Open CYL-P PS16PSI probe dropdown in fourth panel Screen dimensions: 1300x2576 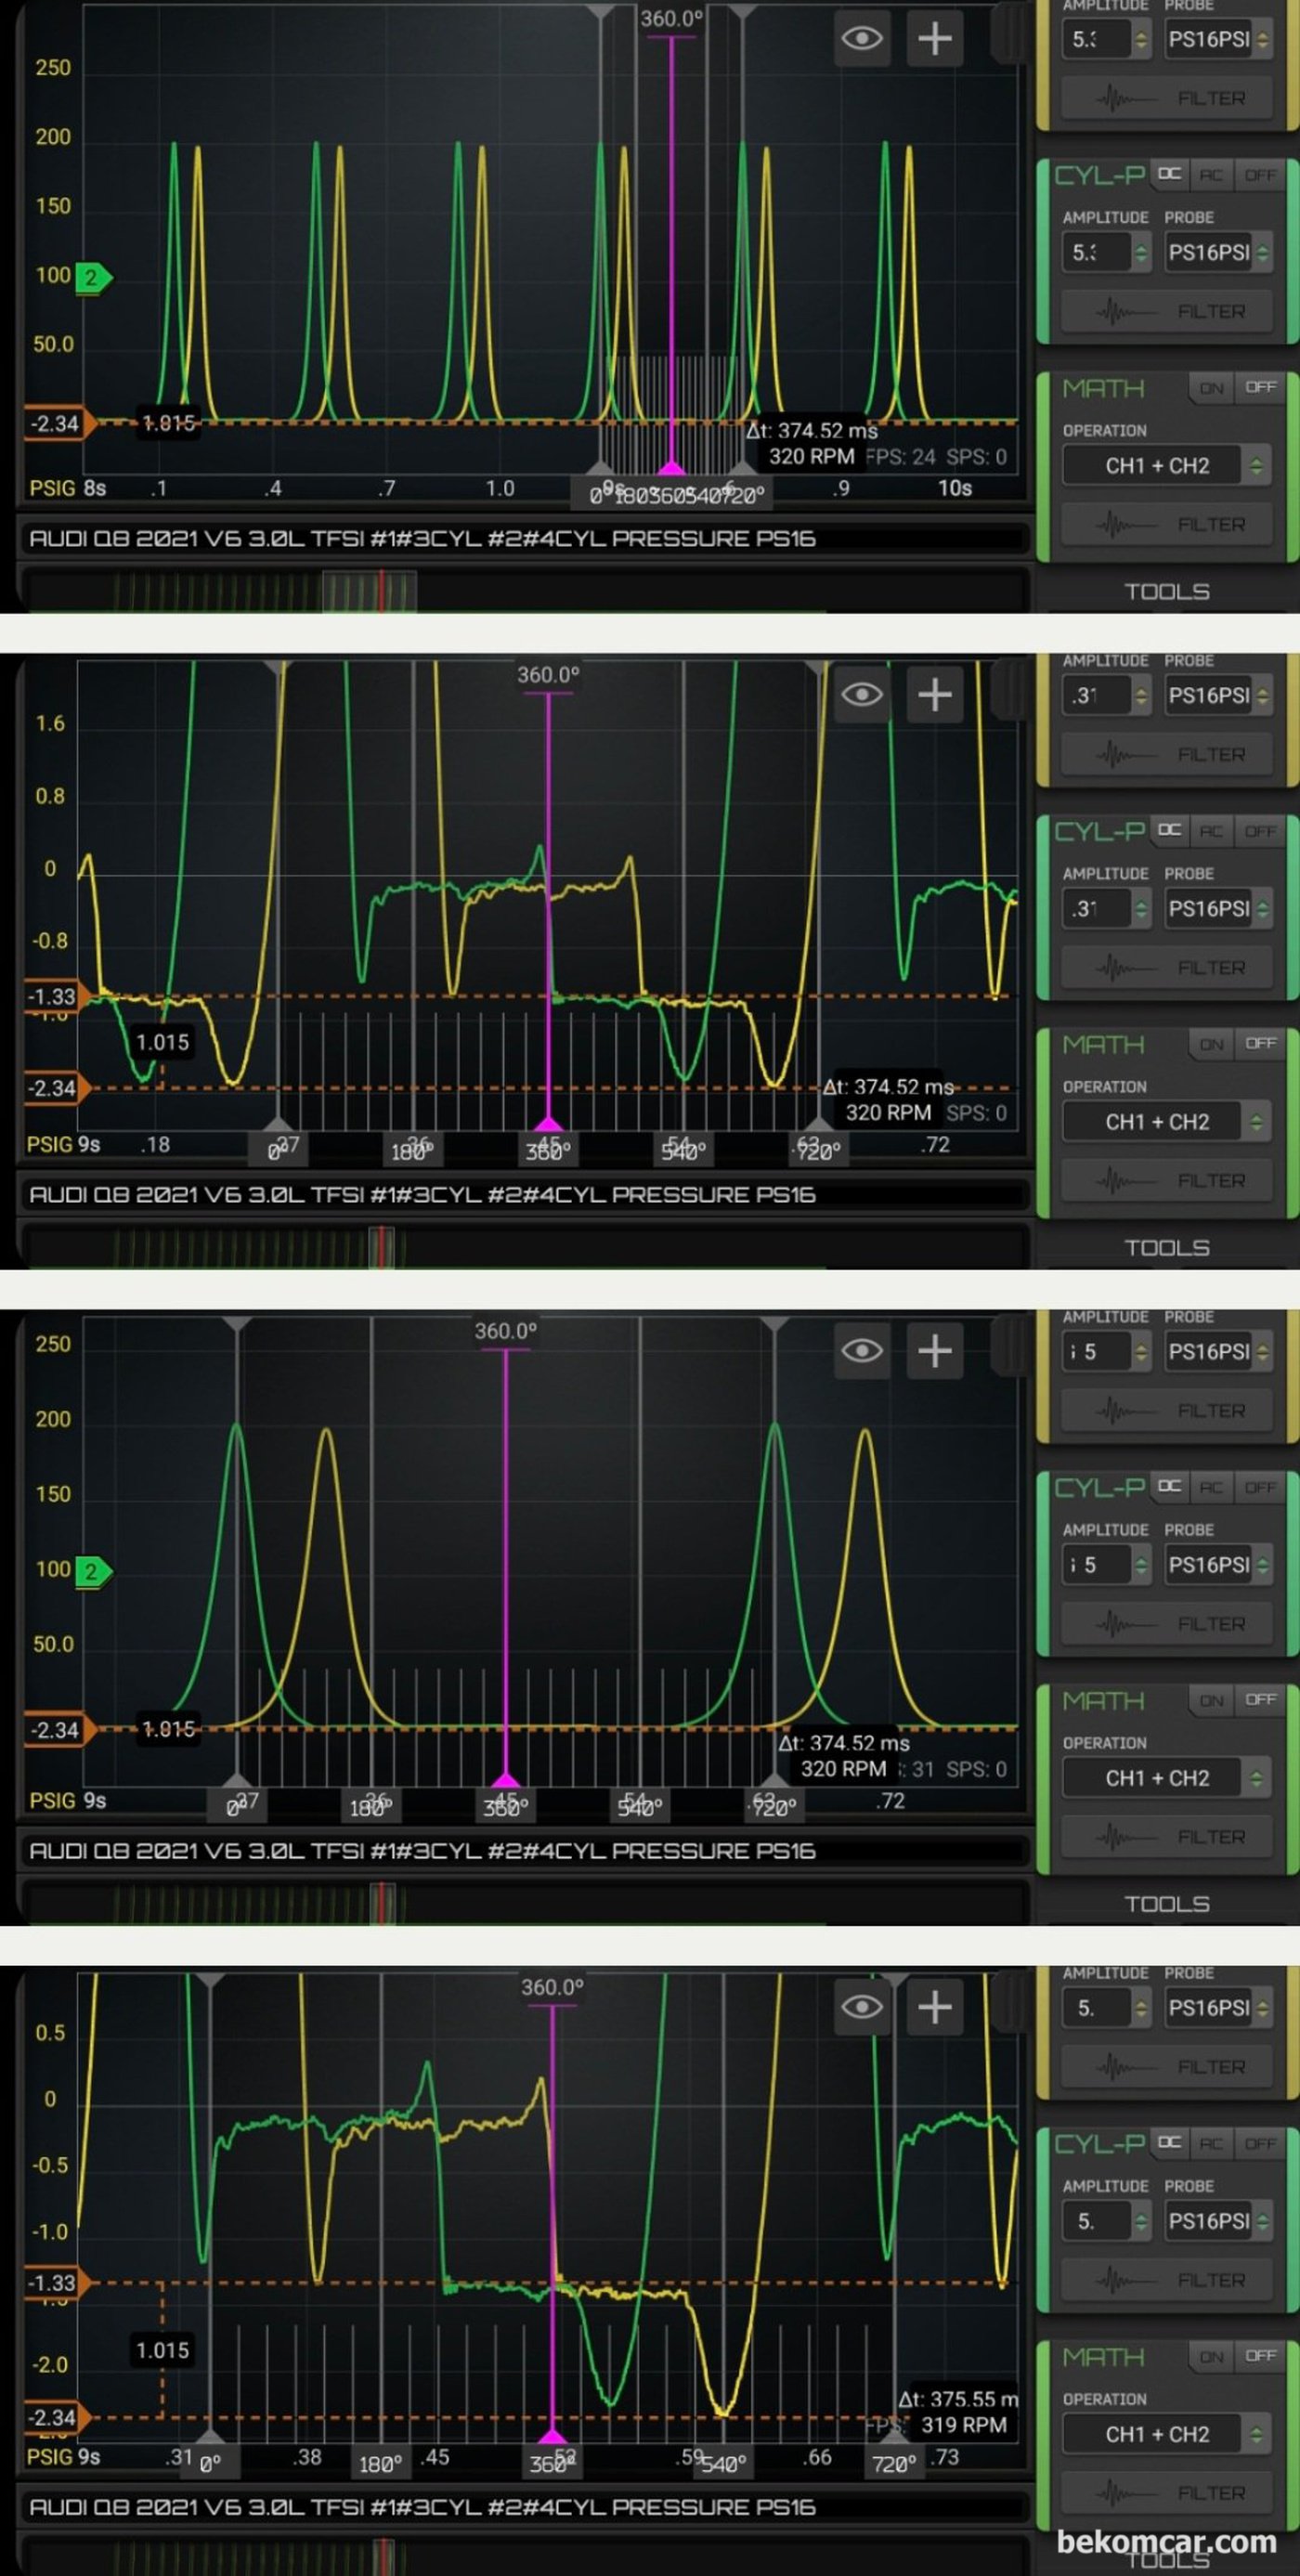click(1218, 2221)
